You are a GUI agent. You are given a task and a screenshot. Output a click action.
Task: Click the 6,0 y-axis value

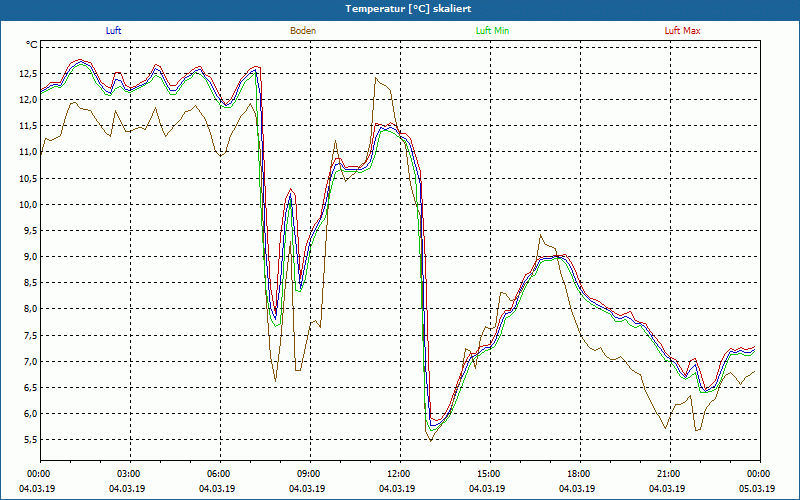click(30, 413)
